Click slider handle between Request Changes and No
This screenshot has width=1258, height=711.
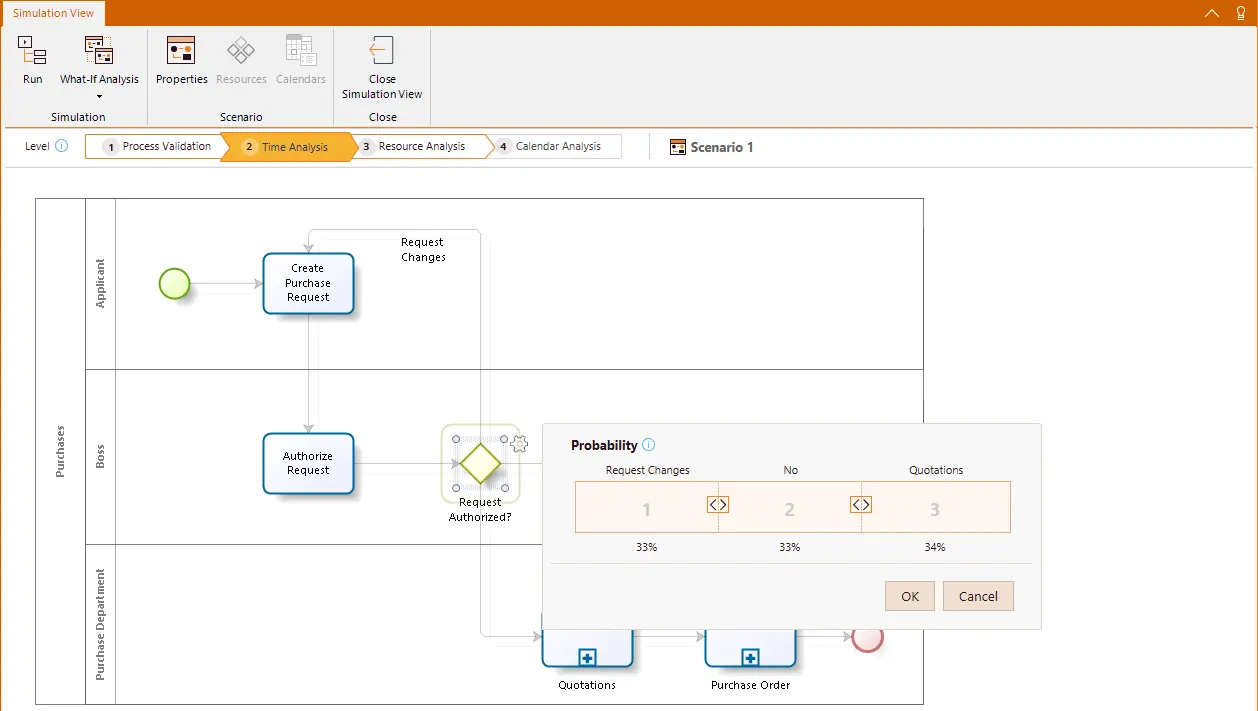[x=718, y=505]
